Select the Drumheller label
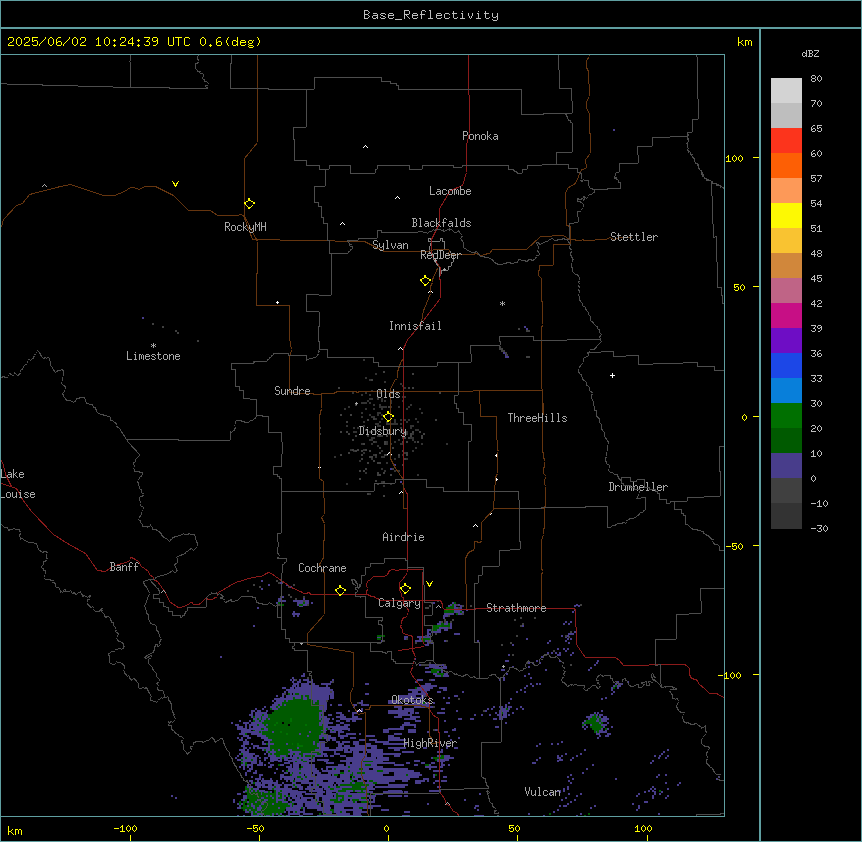The height and width of the screenshot is (842, 862). point(638,487)
